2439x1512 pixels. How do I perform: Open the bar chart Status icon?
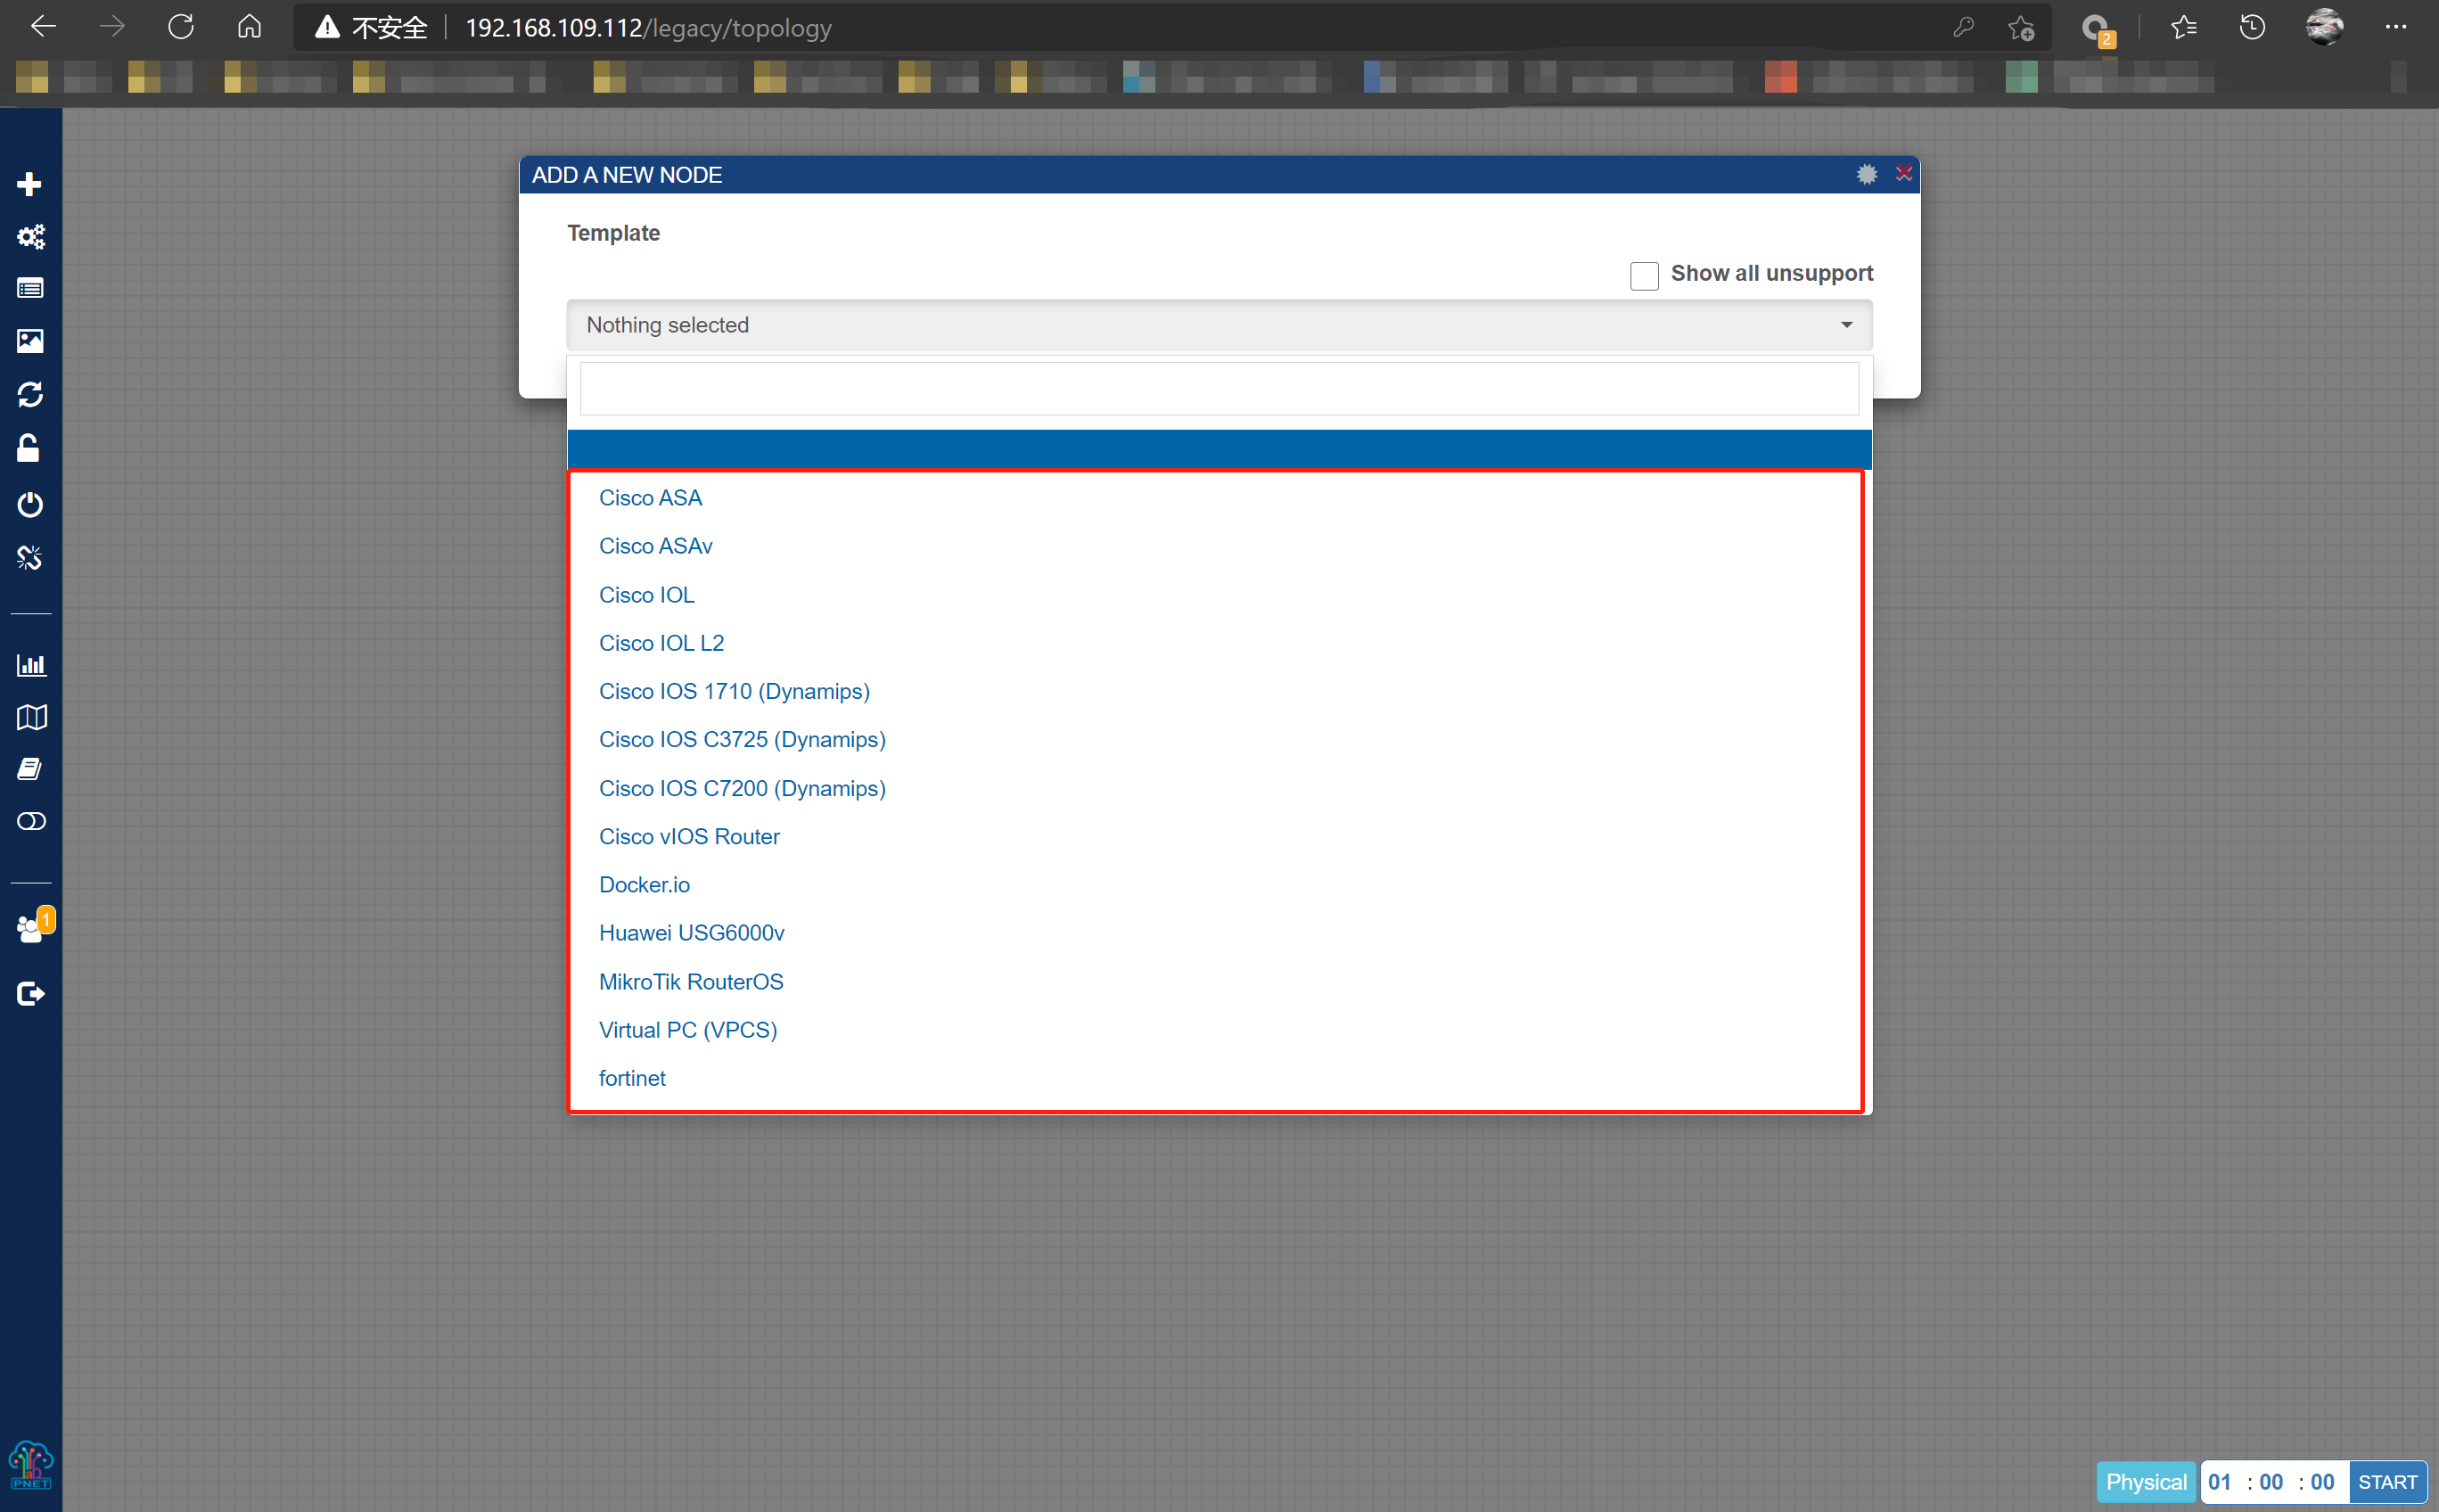[31, 665]
